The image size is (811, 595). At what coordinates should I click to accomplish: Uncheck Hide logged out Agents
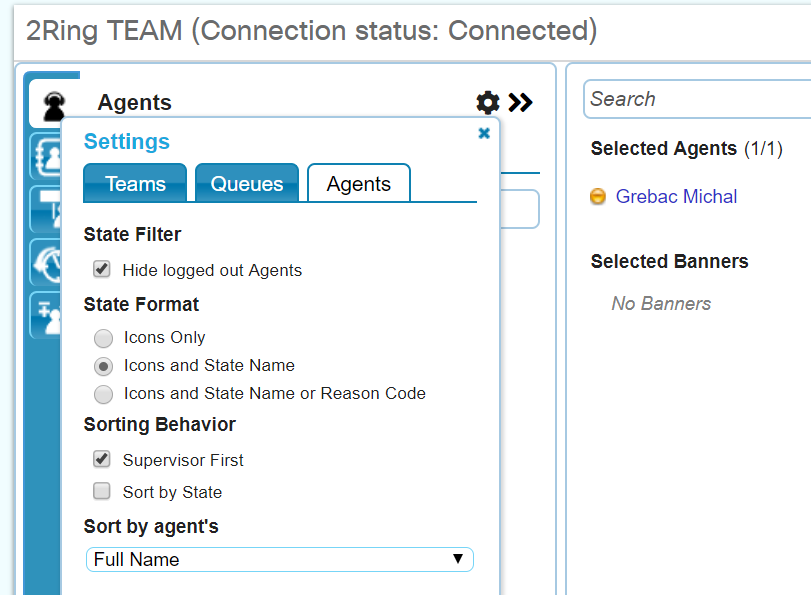pyautogui.click(x=101, y=269)
